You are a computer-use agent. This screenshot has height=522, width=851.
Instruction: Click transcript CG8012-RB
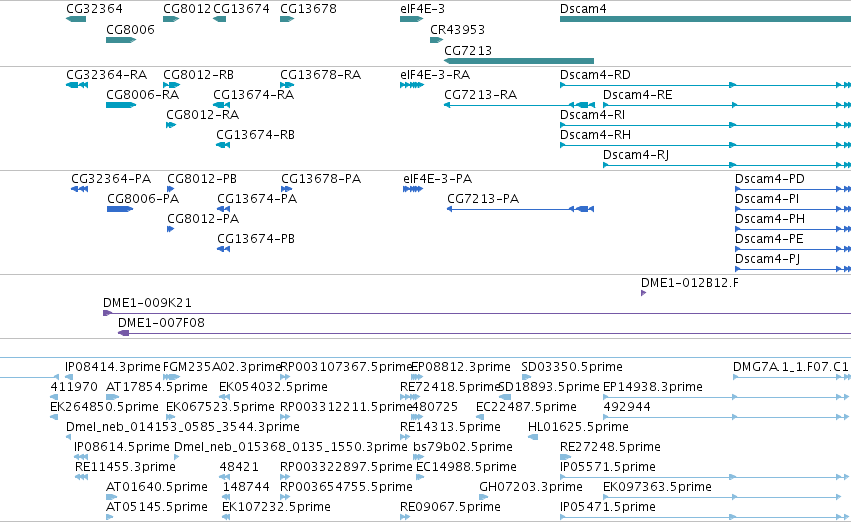click(x=199, y=74)
